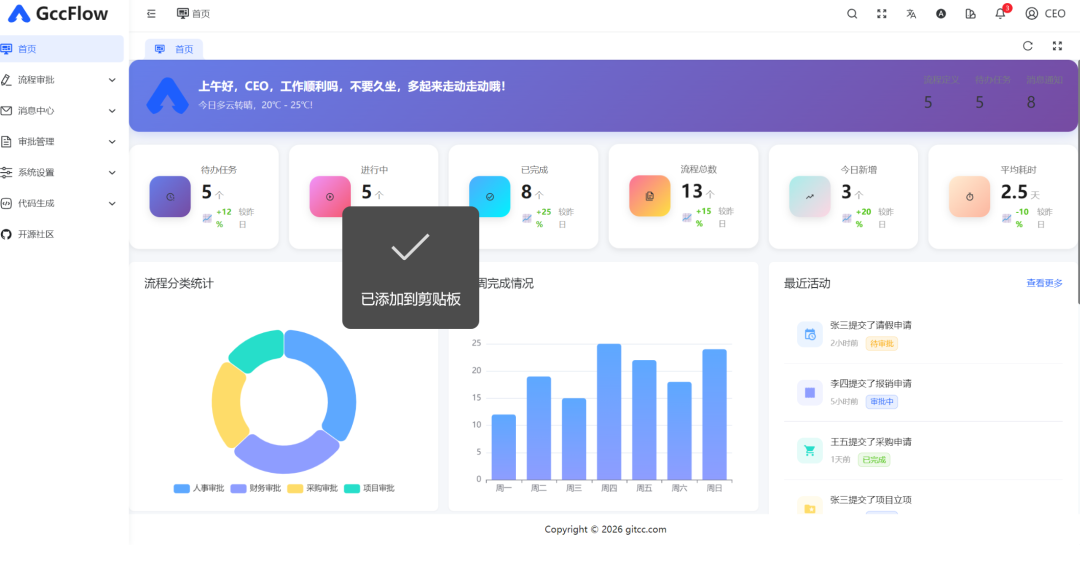Image resolution: width=1080 pixels, height=569 pixels.
Task: Click the folder icon of 张三提交了项目立项
Action: click(810, 506)
